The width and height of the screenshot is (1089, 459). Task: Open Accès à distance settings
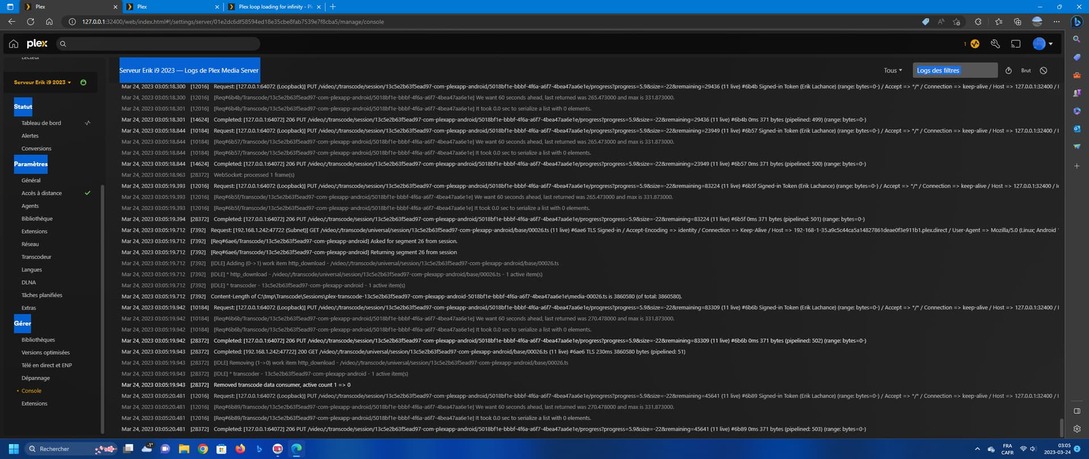pyautogui.click(x=42, y=193)
